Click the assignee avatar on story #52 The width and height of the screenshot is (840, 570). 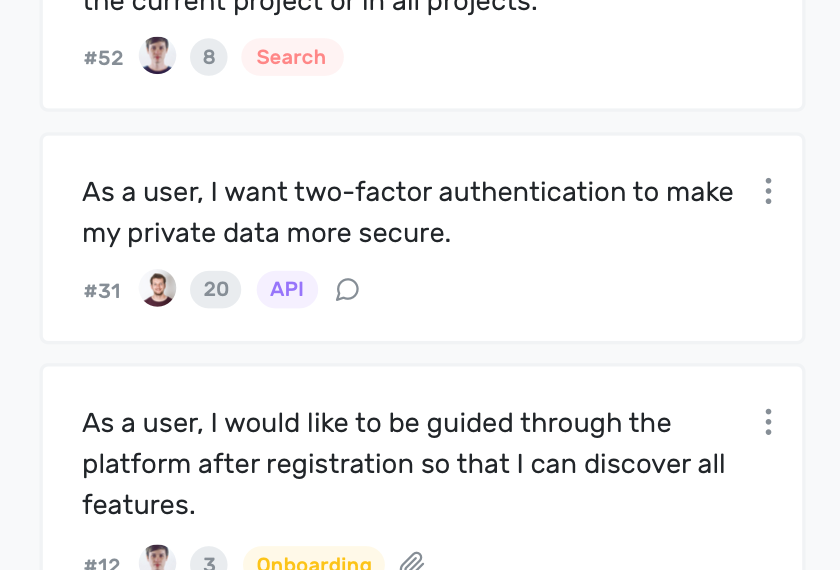(x=158, y=56)
